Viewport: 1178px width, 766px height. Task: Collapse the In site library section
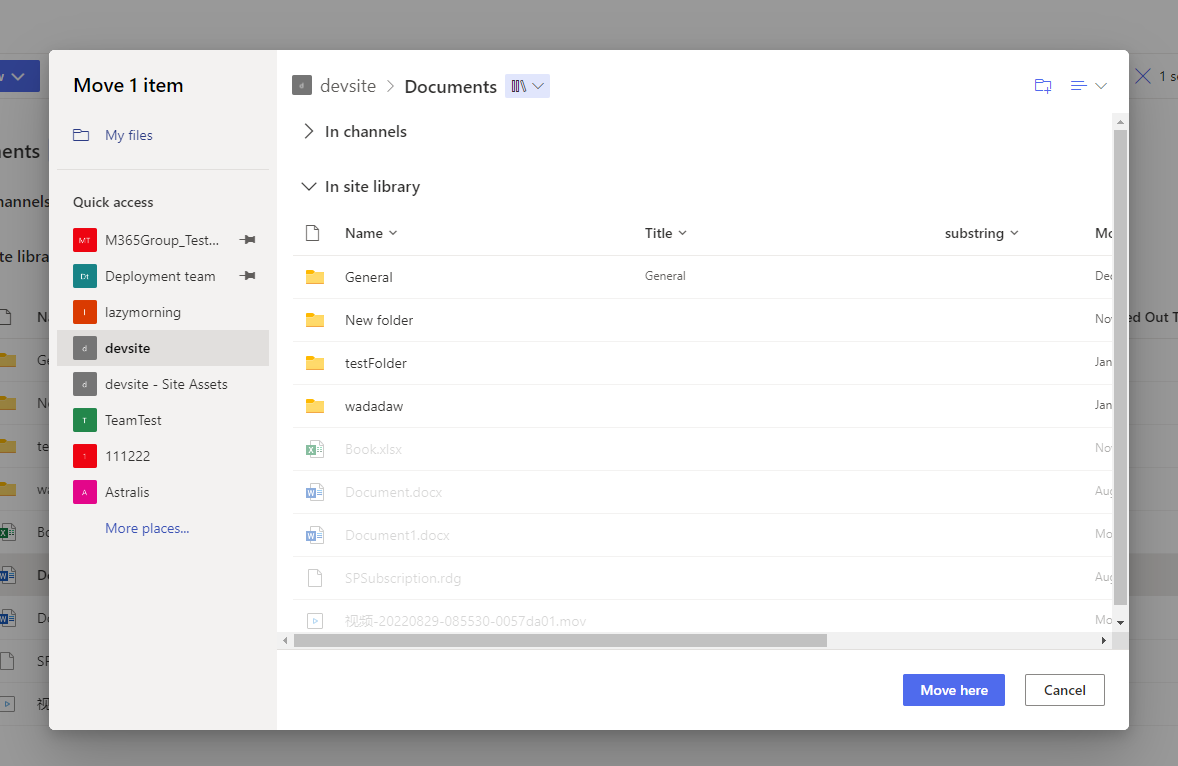click(x=309, y=186)
